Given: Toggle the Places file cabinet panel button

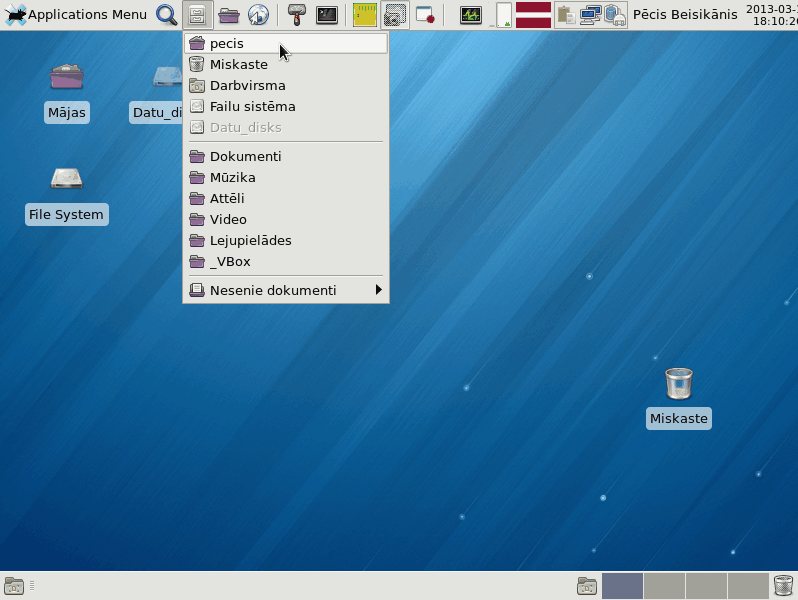Looking at the screenshot, I should 197,15.
